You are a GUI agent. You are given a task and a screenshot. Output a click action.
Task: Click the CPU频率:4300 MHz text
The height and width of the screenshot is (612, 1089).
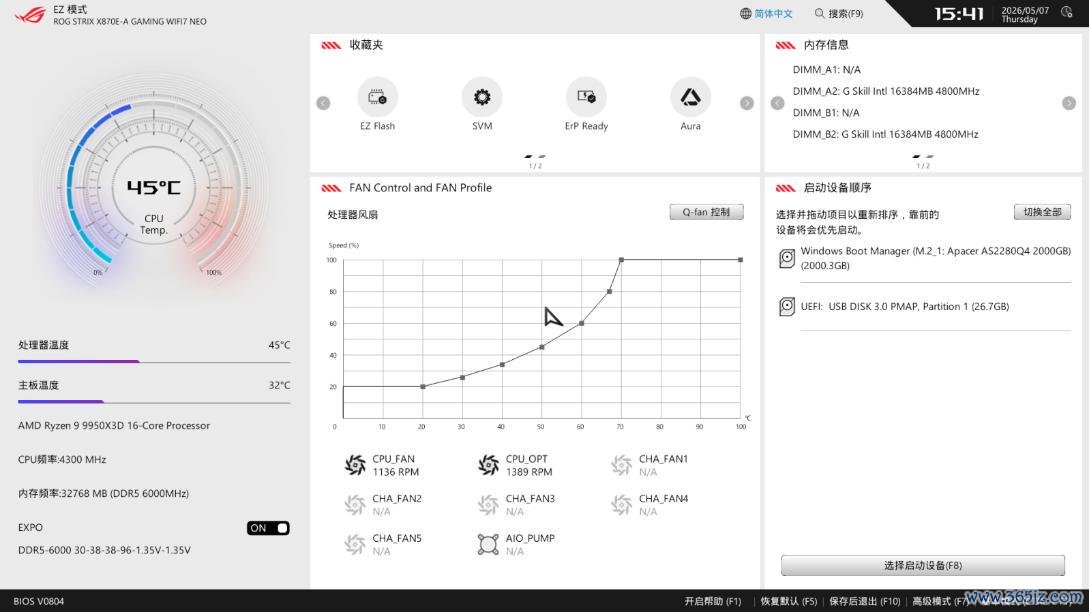point(62,459)
